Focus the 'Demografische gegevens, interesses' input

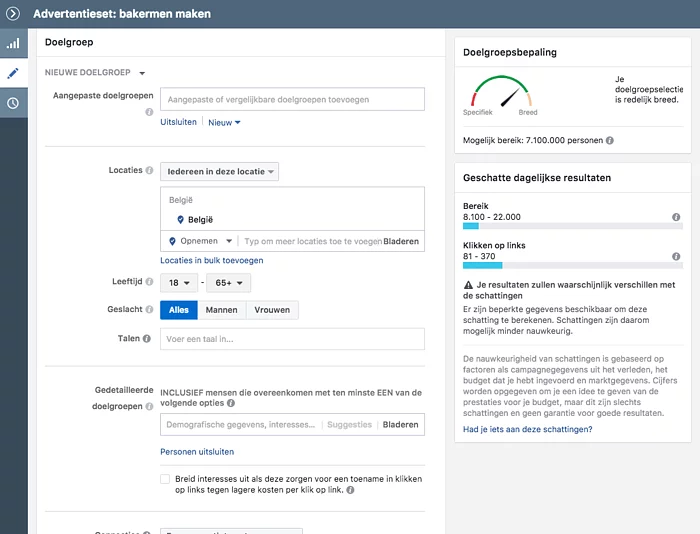[x=241, y=425]
